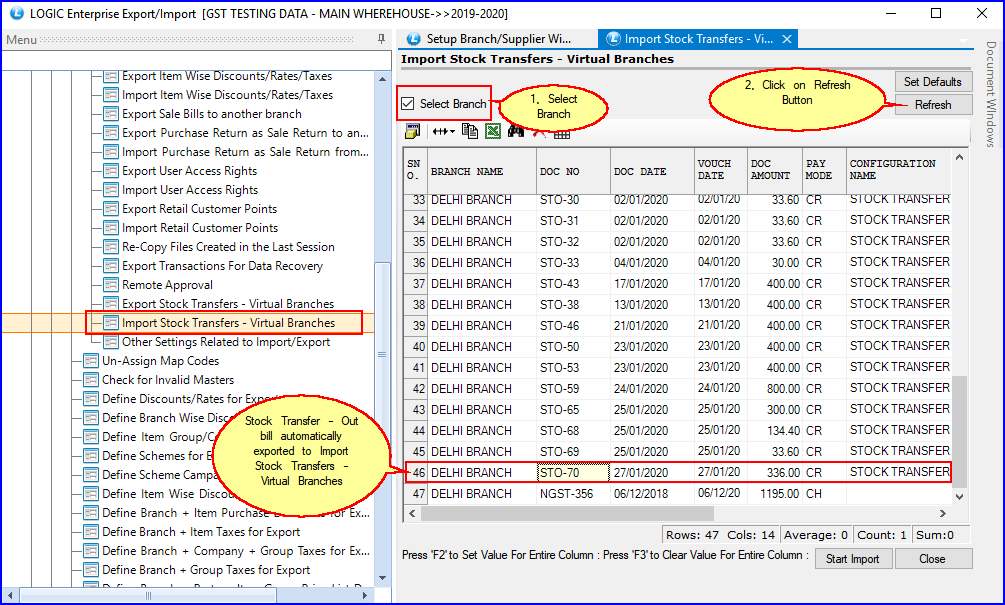Click the grid's vertical scrollbar down arrow
Image resolution: width=1005 pixels, height=605 pixels.
tap(960, 495)
